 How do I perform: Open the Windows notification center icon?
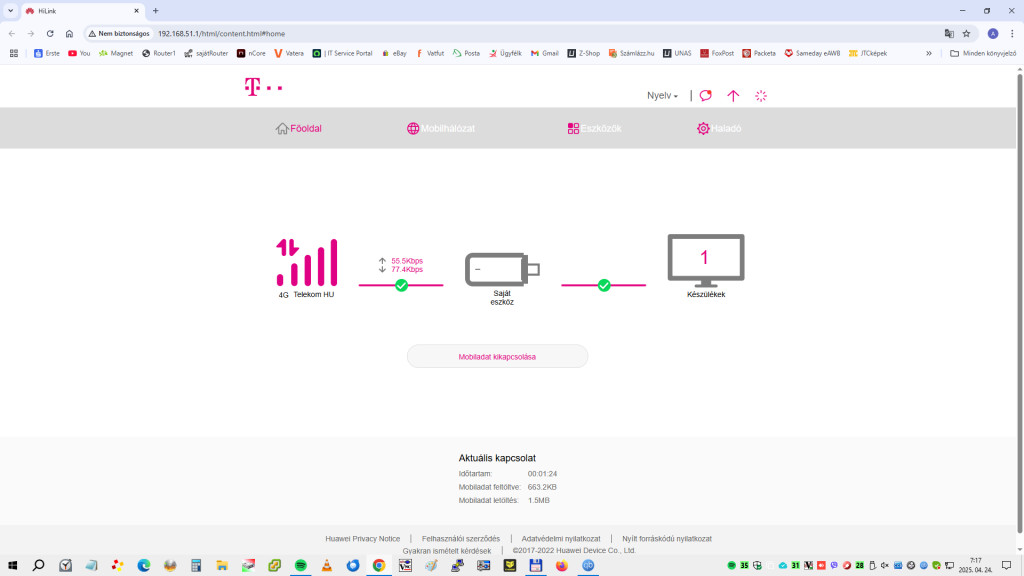coord(1007,566)
